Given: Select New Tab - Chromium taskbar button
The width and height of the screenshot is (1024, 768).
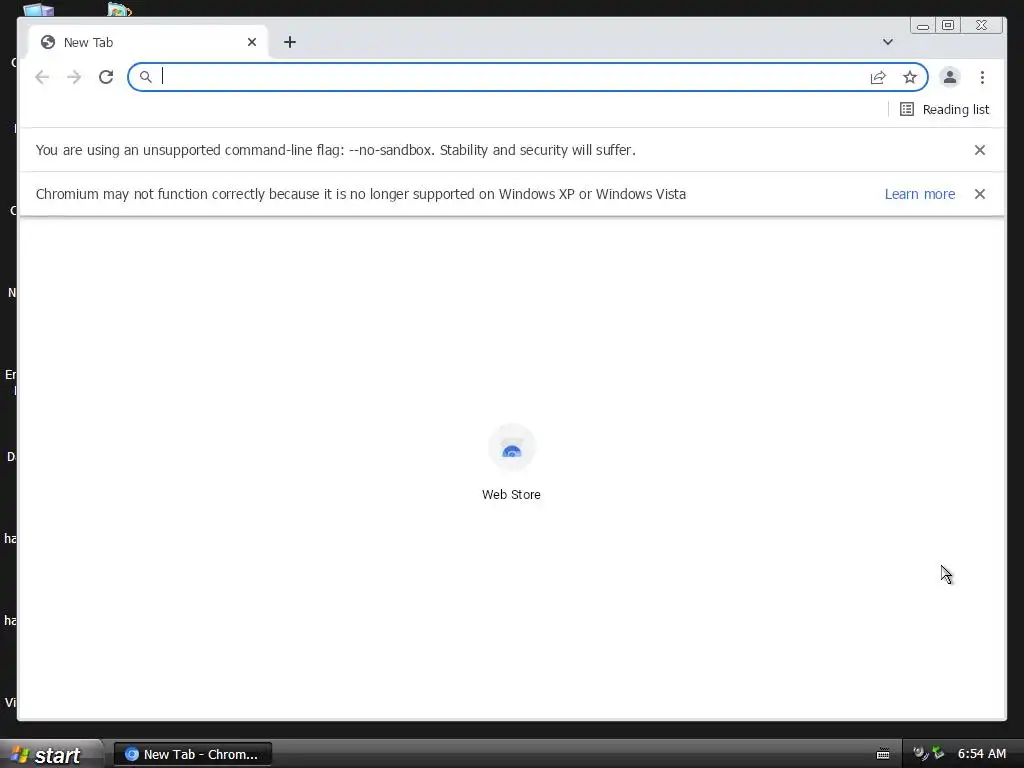Looking at the screenshot, I should (x=193, y=754).
